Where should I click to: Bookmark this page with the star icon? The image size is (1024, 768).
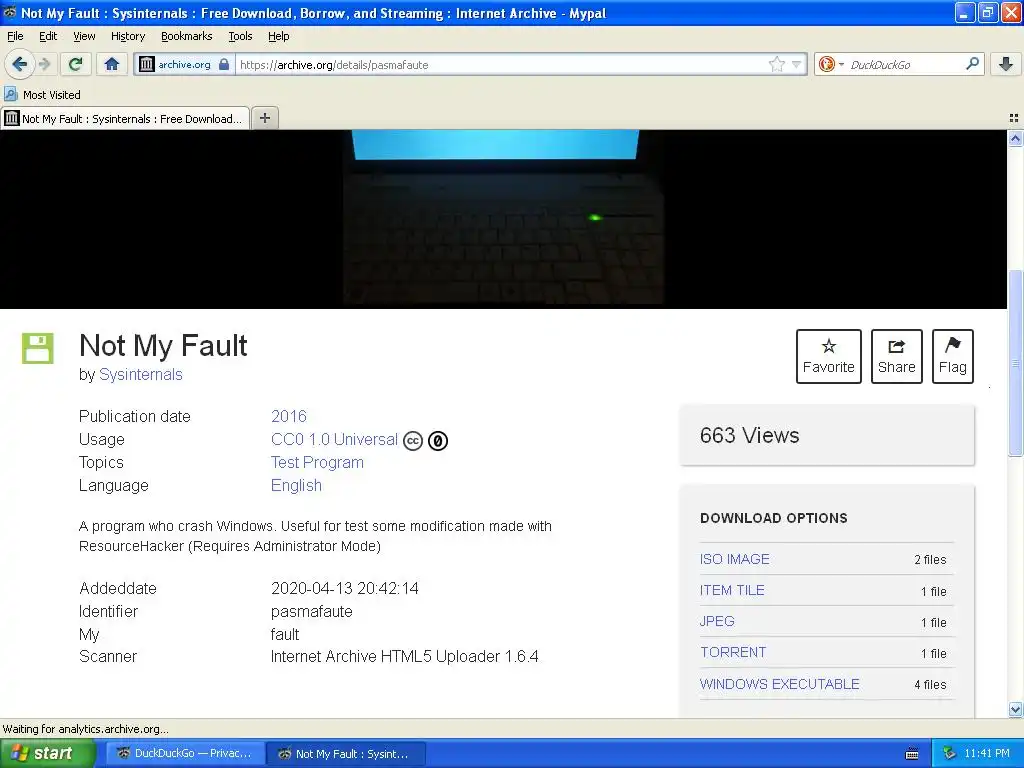(x=776, y=64)
